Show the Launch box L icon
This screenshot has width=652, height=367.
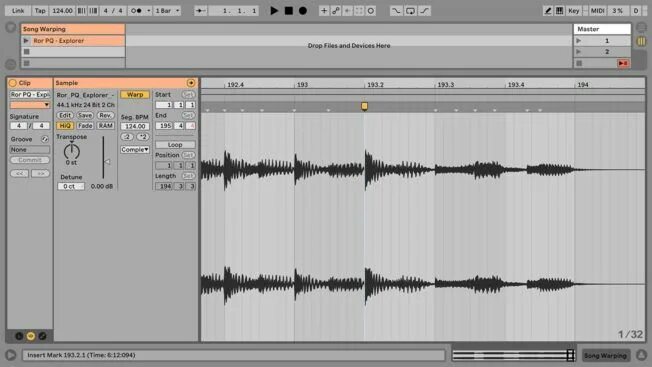(19, 336)
